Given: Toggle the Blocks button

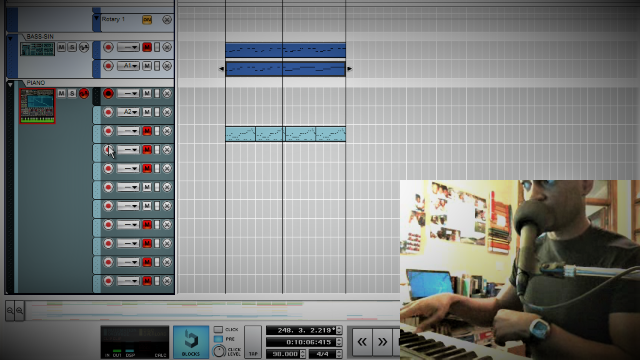Looking at the screenshot, I should tap(191, 342).
